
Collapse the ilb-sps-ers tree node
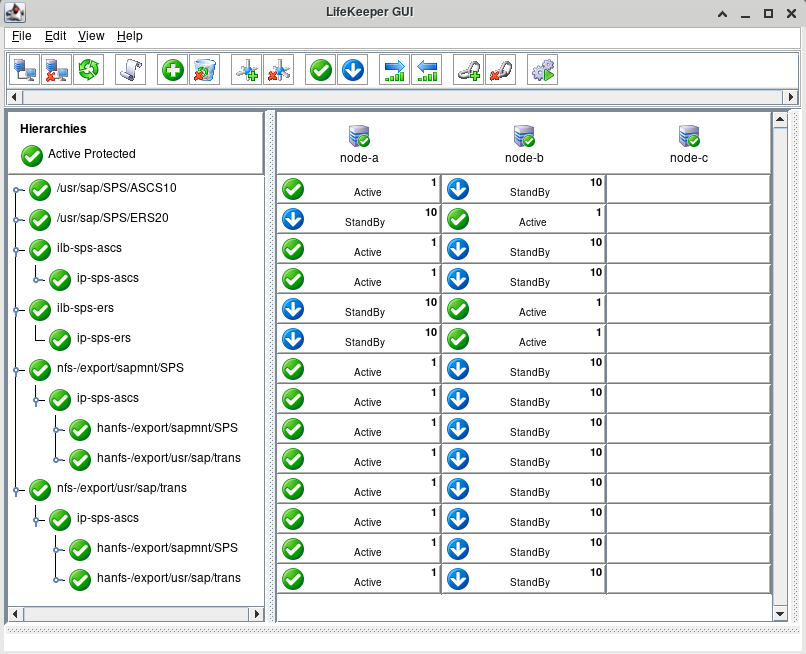16,310
